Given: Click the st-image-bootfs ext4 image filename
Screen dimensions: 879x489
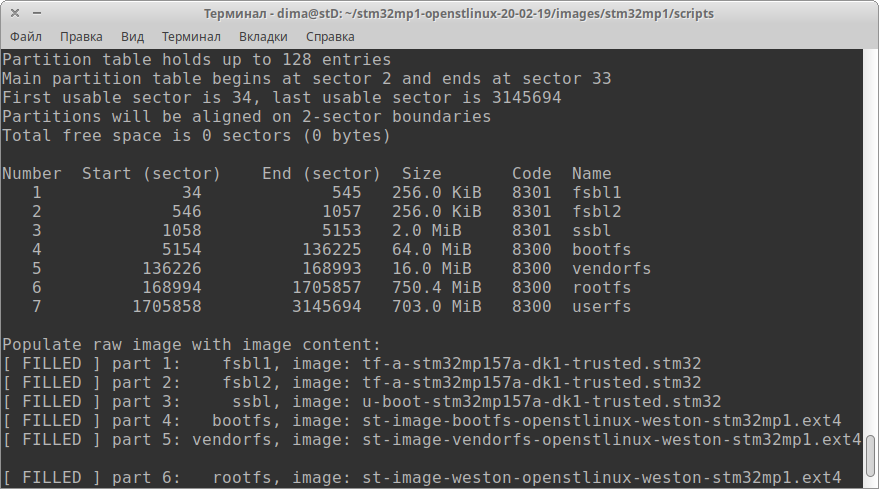Looking at the screenshot, I should [x=602, y=421].
